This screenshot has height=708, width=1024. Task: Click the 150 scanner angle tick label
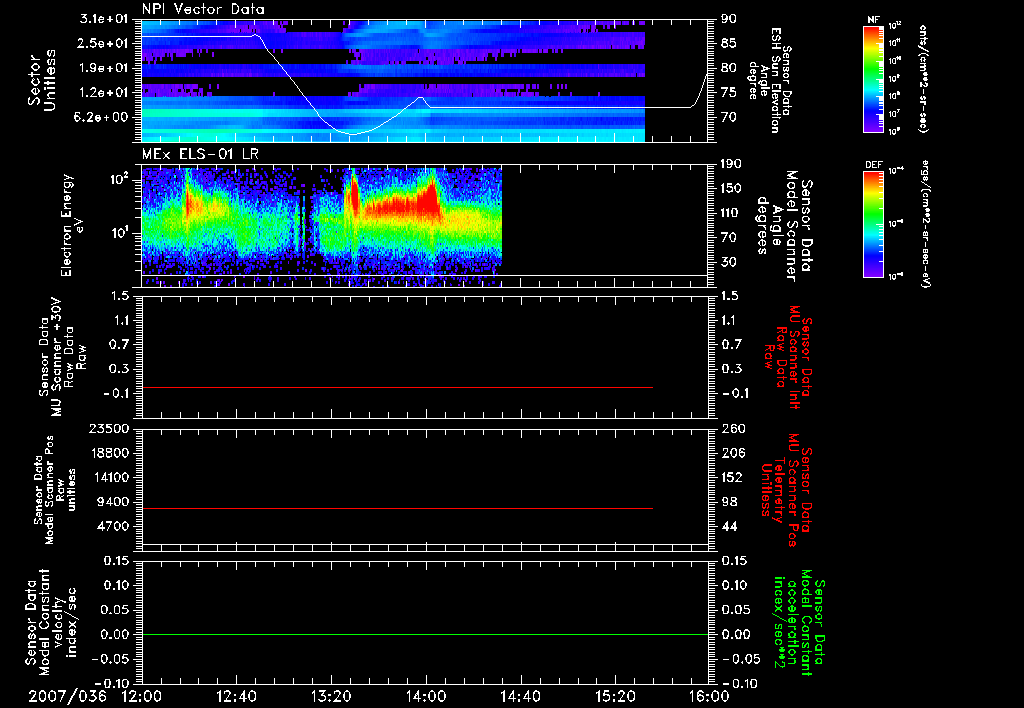point(733,189)
